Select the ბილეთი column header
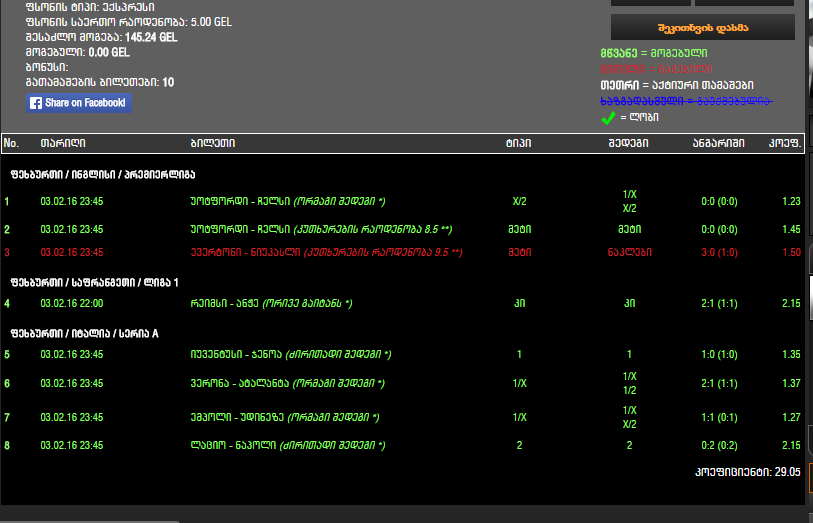813x523 pixels. [x=213, y=143]
